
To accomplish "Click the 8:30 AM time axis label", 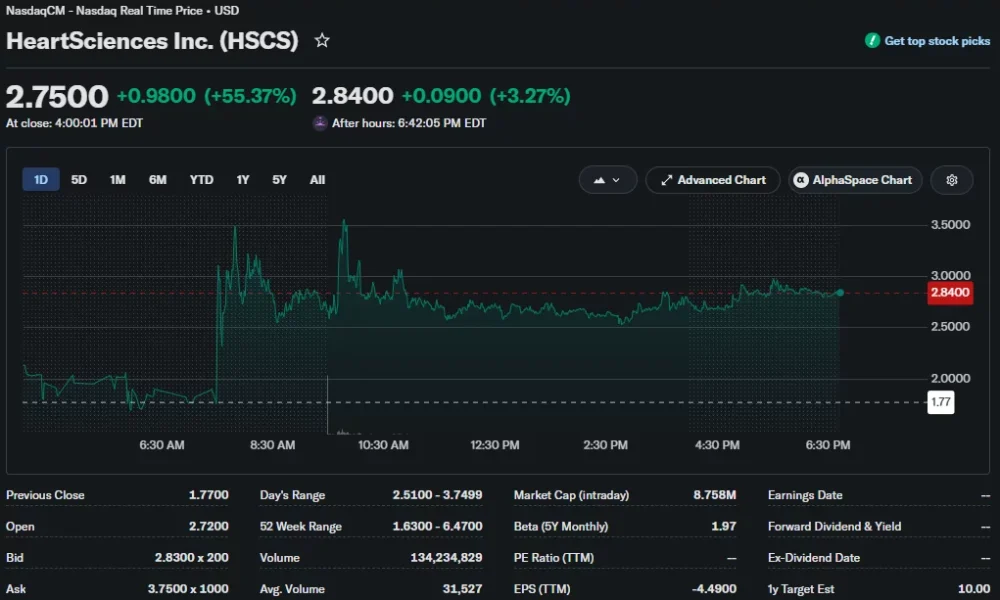I will [272, 445].
